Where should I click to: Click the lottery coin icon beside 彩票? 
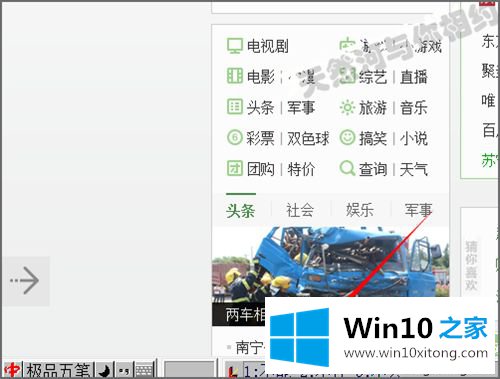click(x=235, y=138)
